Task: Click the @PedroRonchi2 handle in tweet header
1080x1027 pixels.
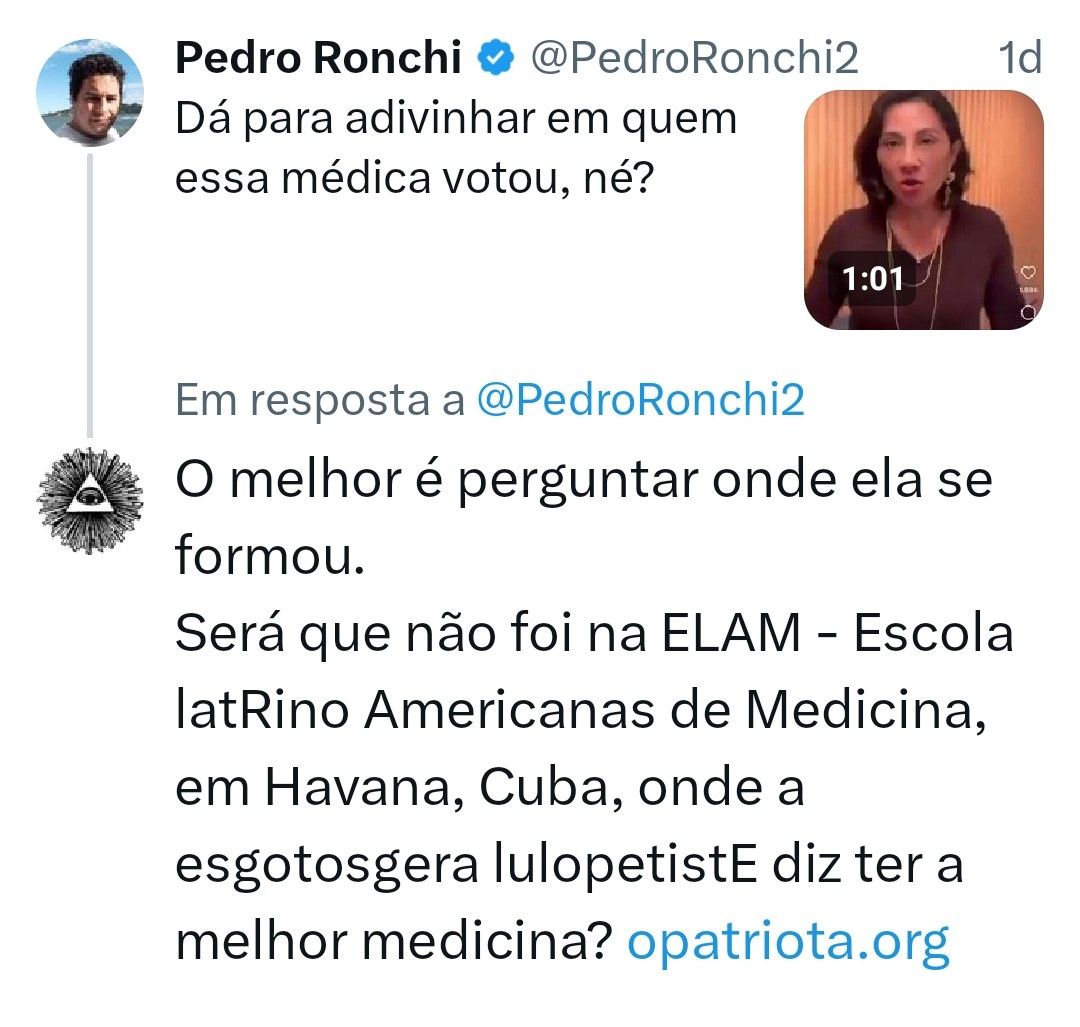Action: [x=693, y=59]
